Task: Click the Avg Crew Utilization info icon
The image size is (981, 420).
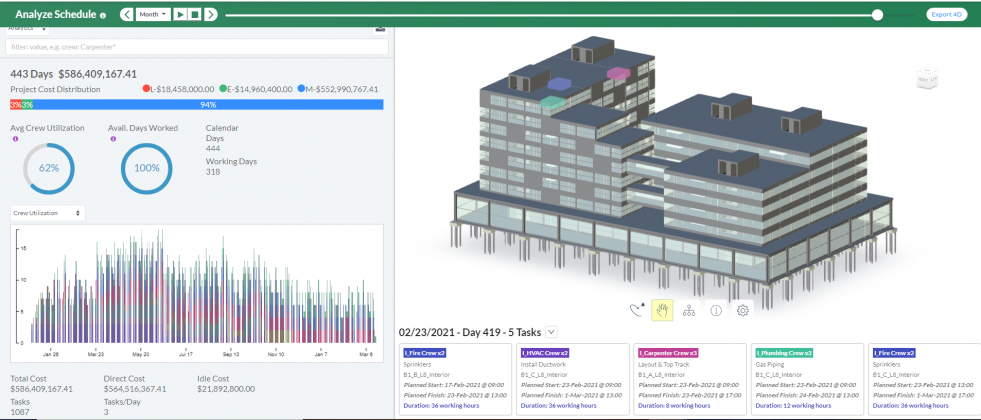Action: coord(15,140)
